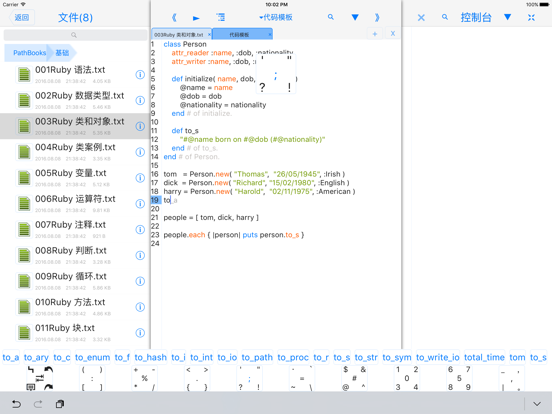The image size is (552, 414).
Task: Open search magnifier beside 控制台 title
Action: pos(445,17)
